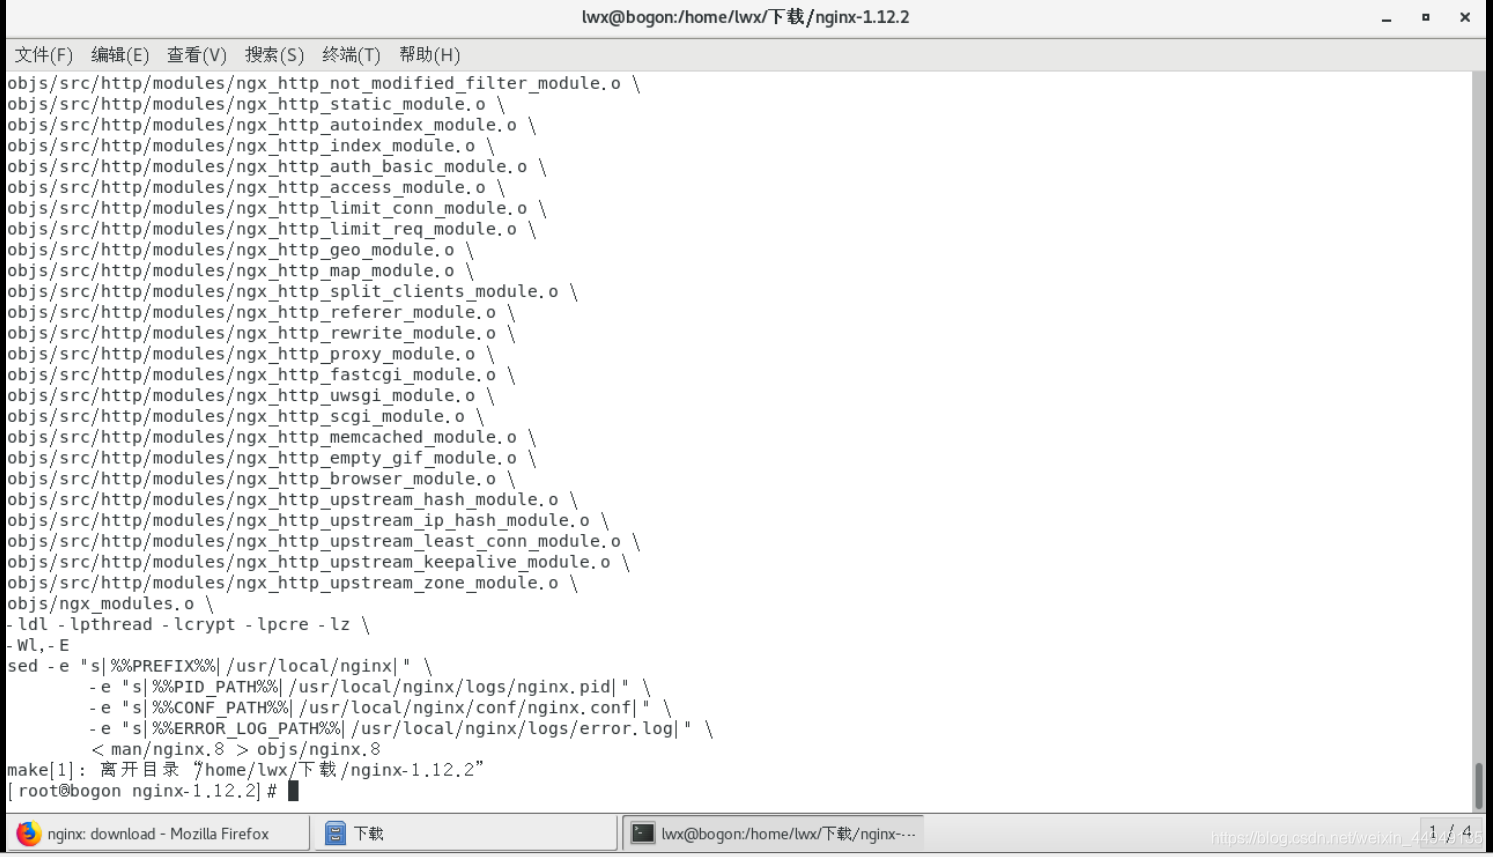
Task: Click the ngx_http_upstream_keepalive_module.o line
Action: click(x=319, y=562)
